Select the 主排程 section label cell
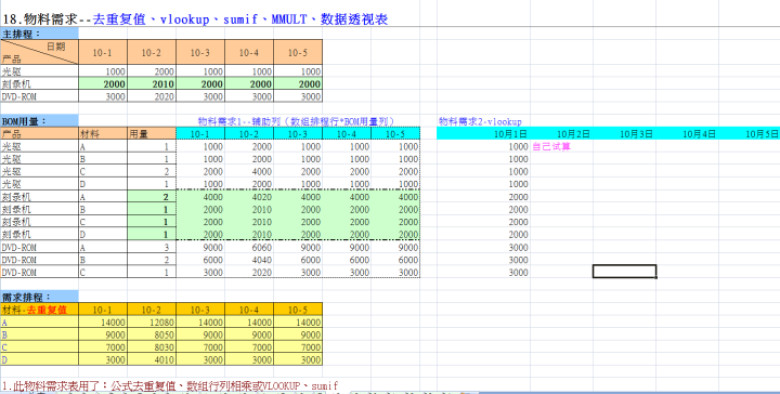The height and width of the screenshot is (394, 780). click(x=39, y=34)
